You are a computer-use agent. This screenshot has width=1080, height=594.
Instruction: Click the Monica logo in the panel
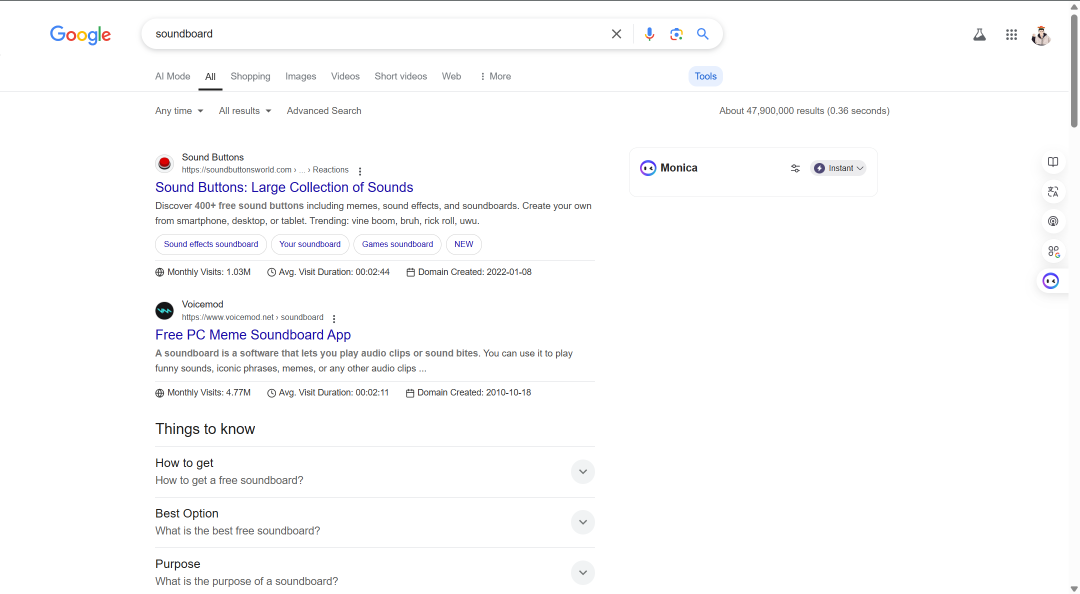[x=648, y=168]
